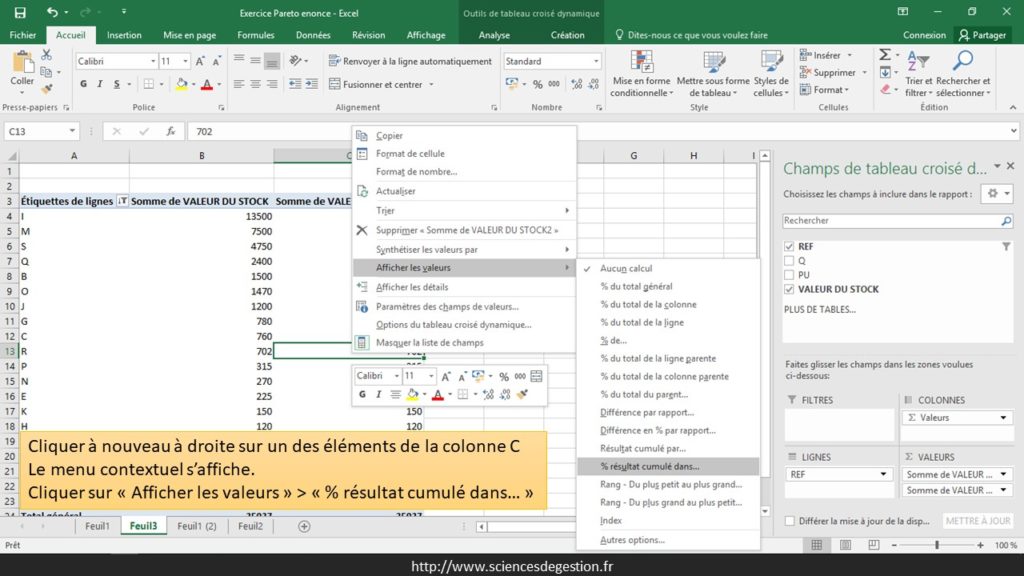The width and height of the screenshot is (1024, 576).
Task: Uncheck the REF field checkbox
Action: (790, 246)
